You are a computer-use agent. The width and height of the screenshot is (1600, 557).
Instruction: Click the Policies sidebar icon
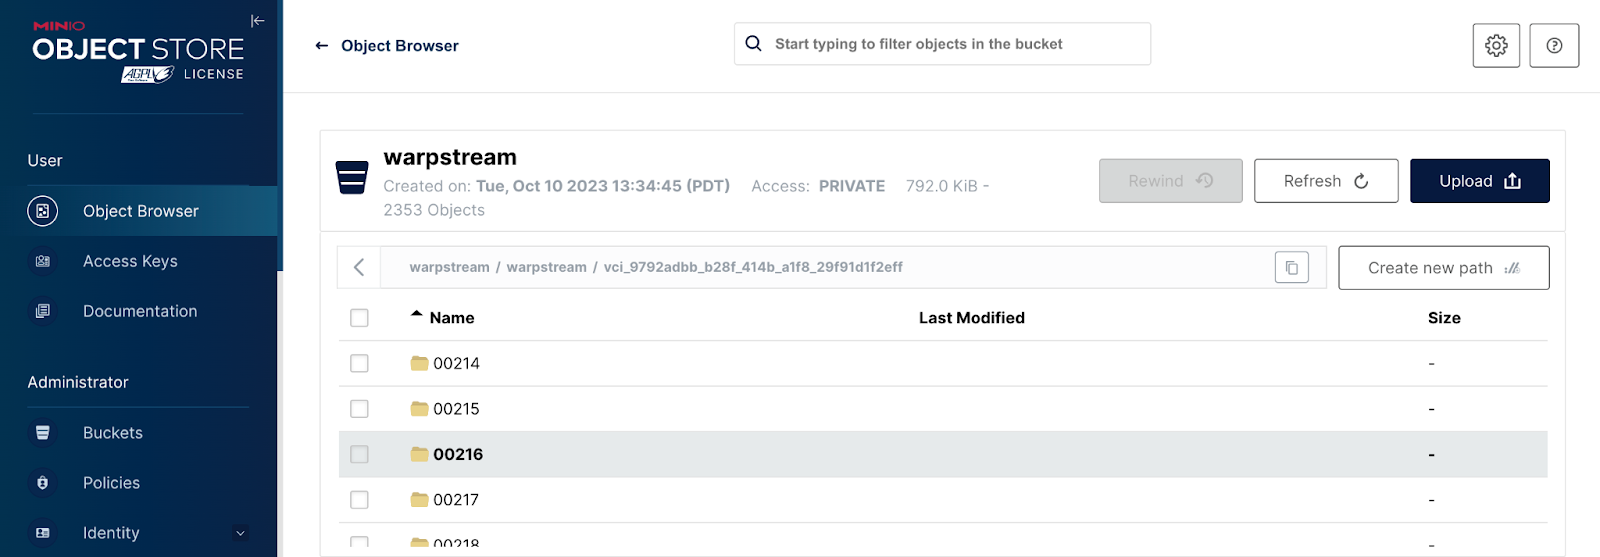click(43, 483)
